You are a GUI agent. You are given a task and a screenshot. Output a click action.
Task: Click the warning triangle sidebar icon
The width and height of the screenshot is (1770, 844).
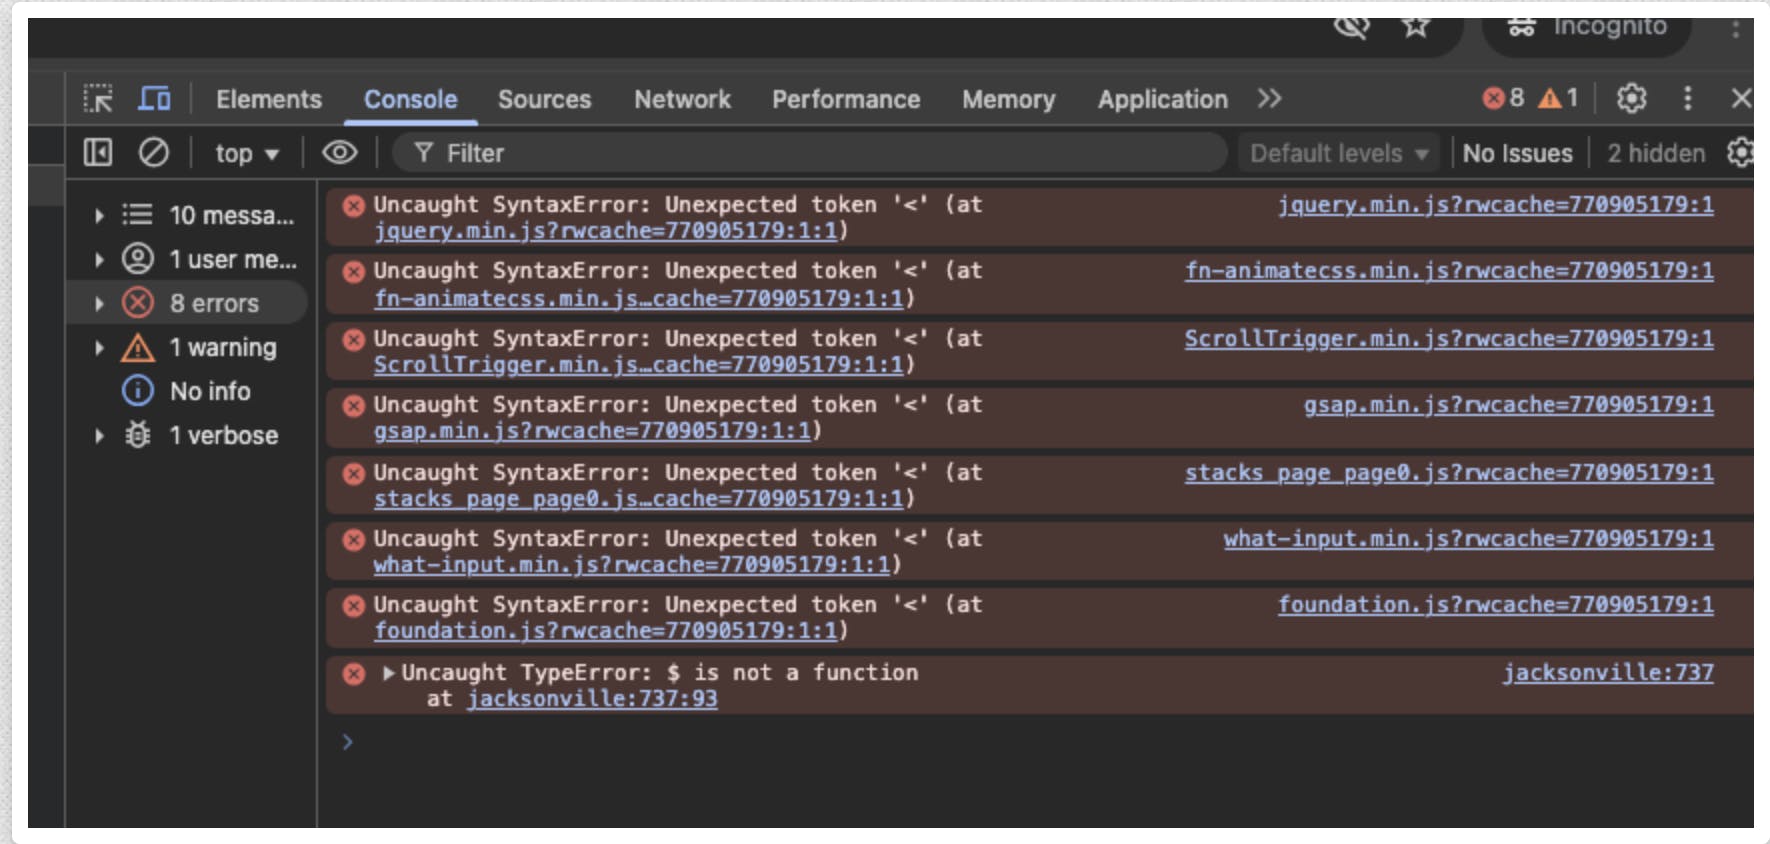coord(138,348)
